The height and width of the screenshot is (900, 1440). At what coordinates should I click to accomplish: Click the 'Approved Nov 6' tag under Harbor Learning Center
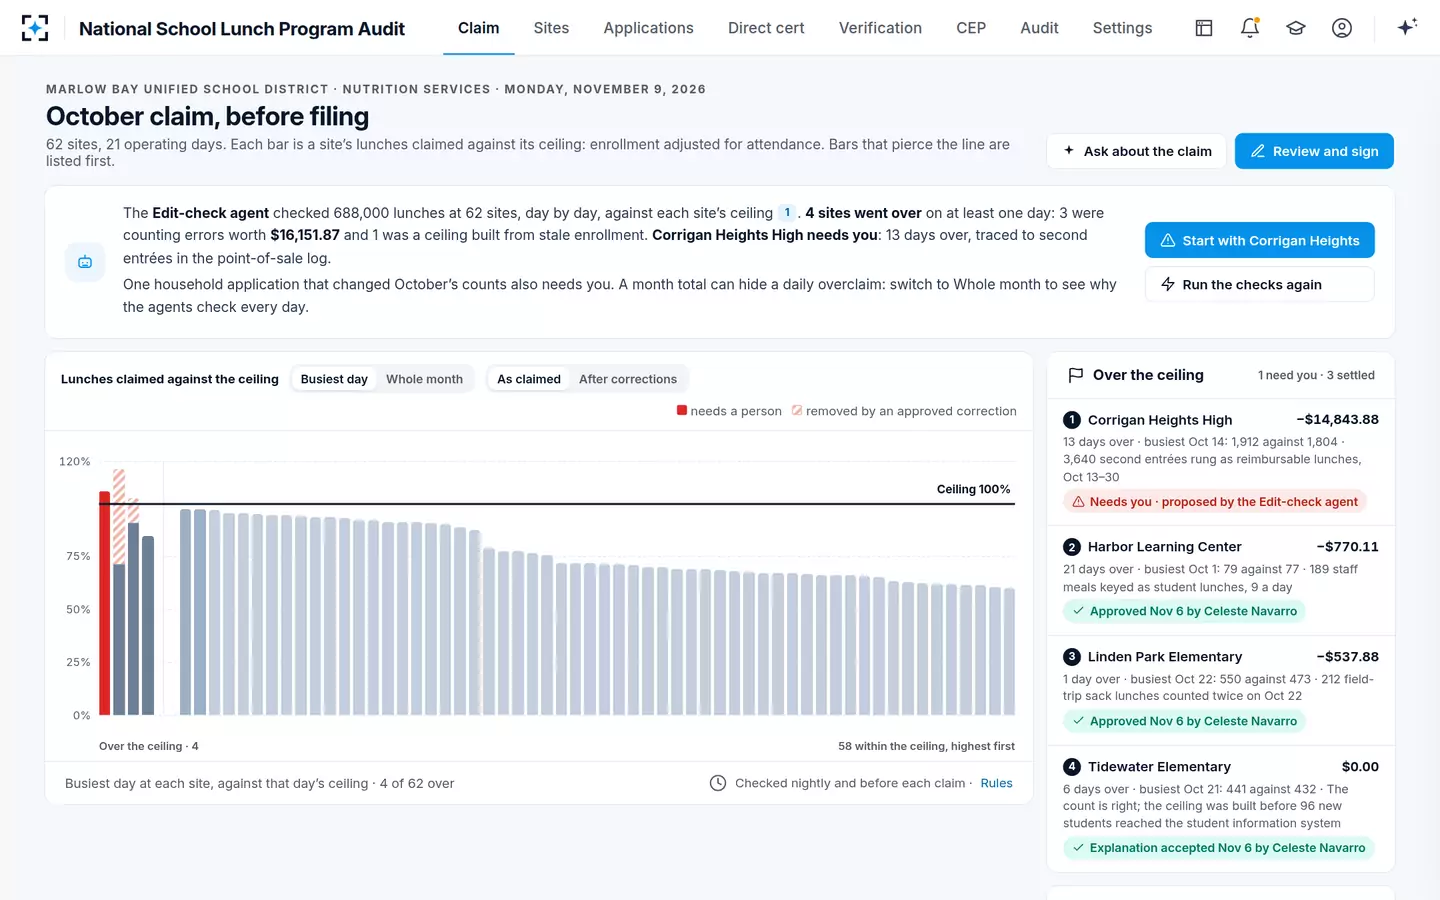(x=1184, y=611)
